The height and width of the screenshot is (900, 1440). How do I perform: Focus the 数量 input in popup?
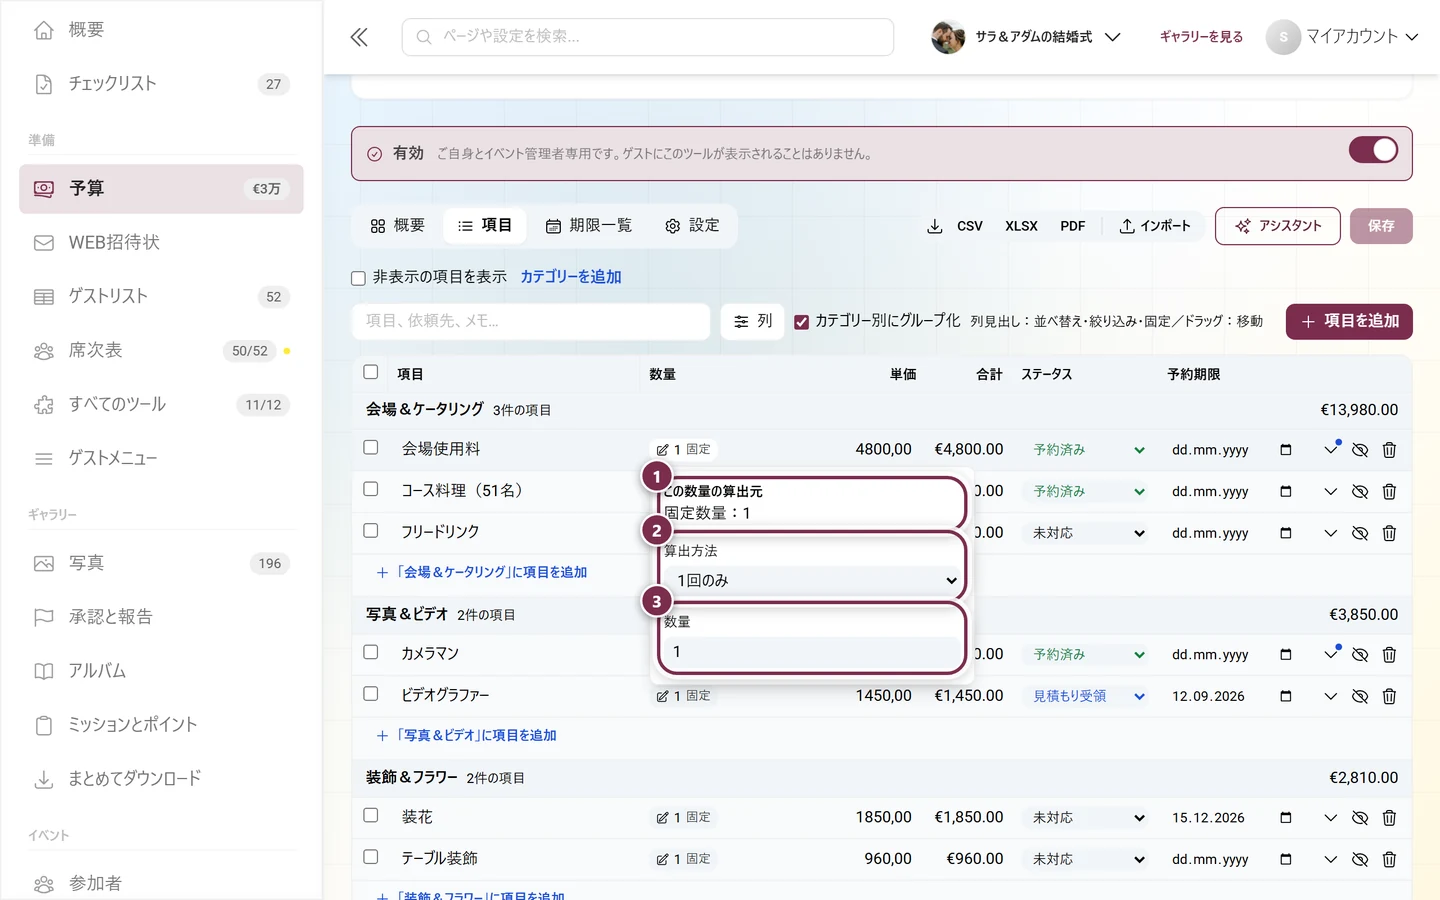coord(812,652)
